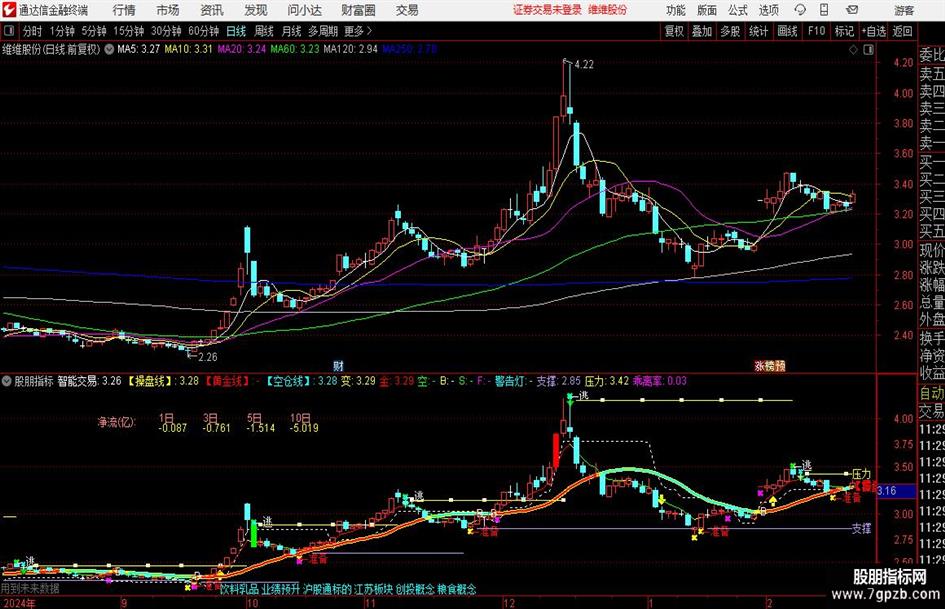Switch to 5分钟 period

[x=94, y=31]
